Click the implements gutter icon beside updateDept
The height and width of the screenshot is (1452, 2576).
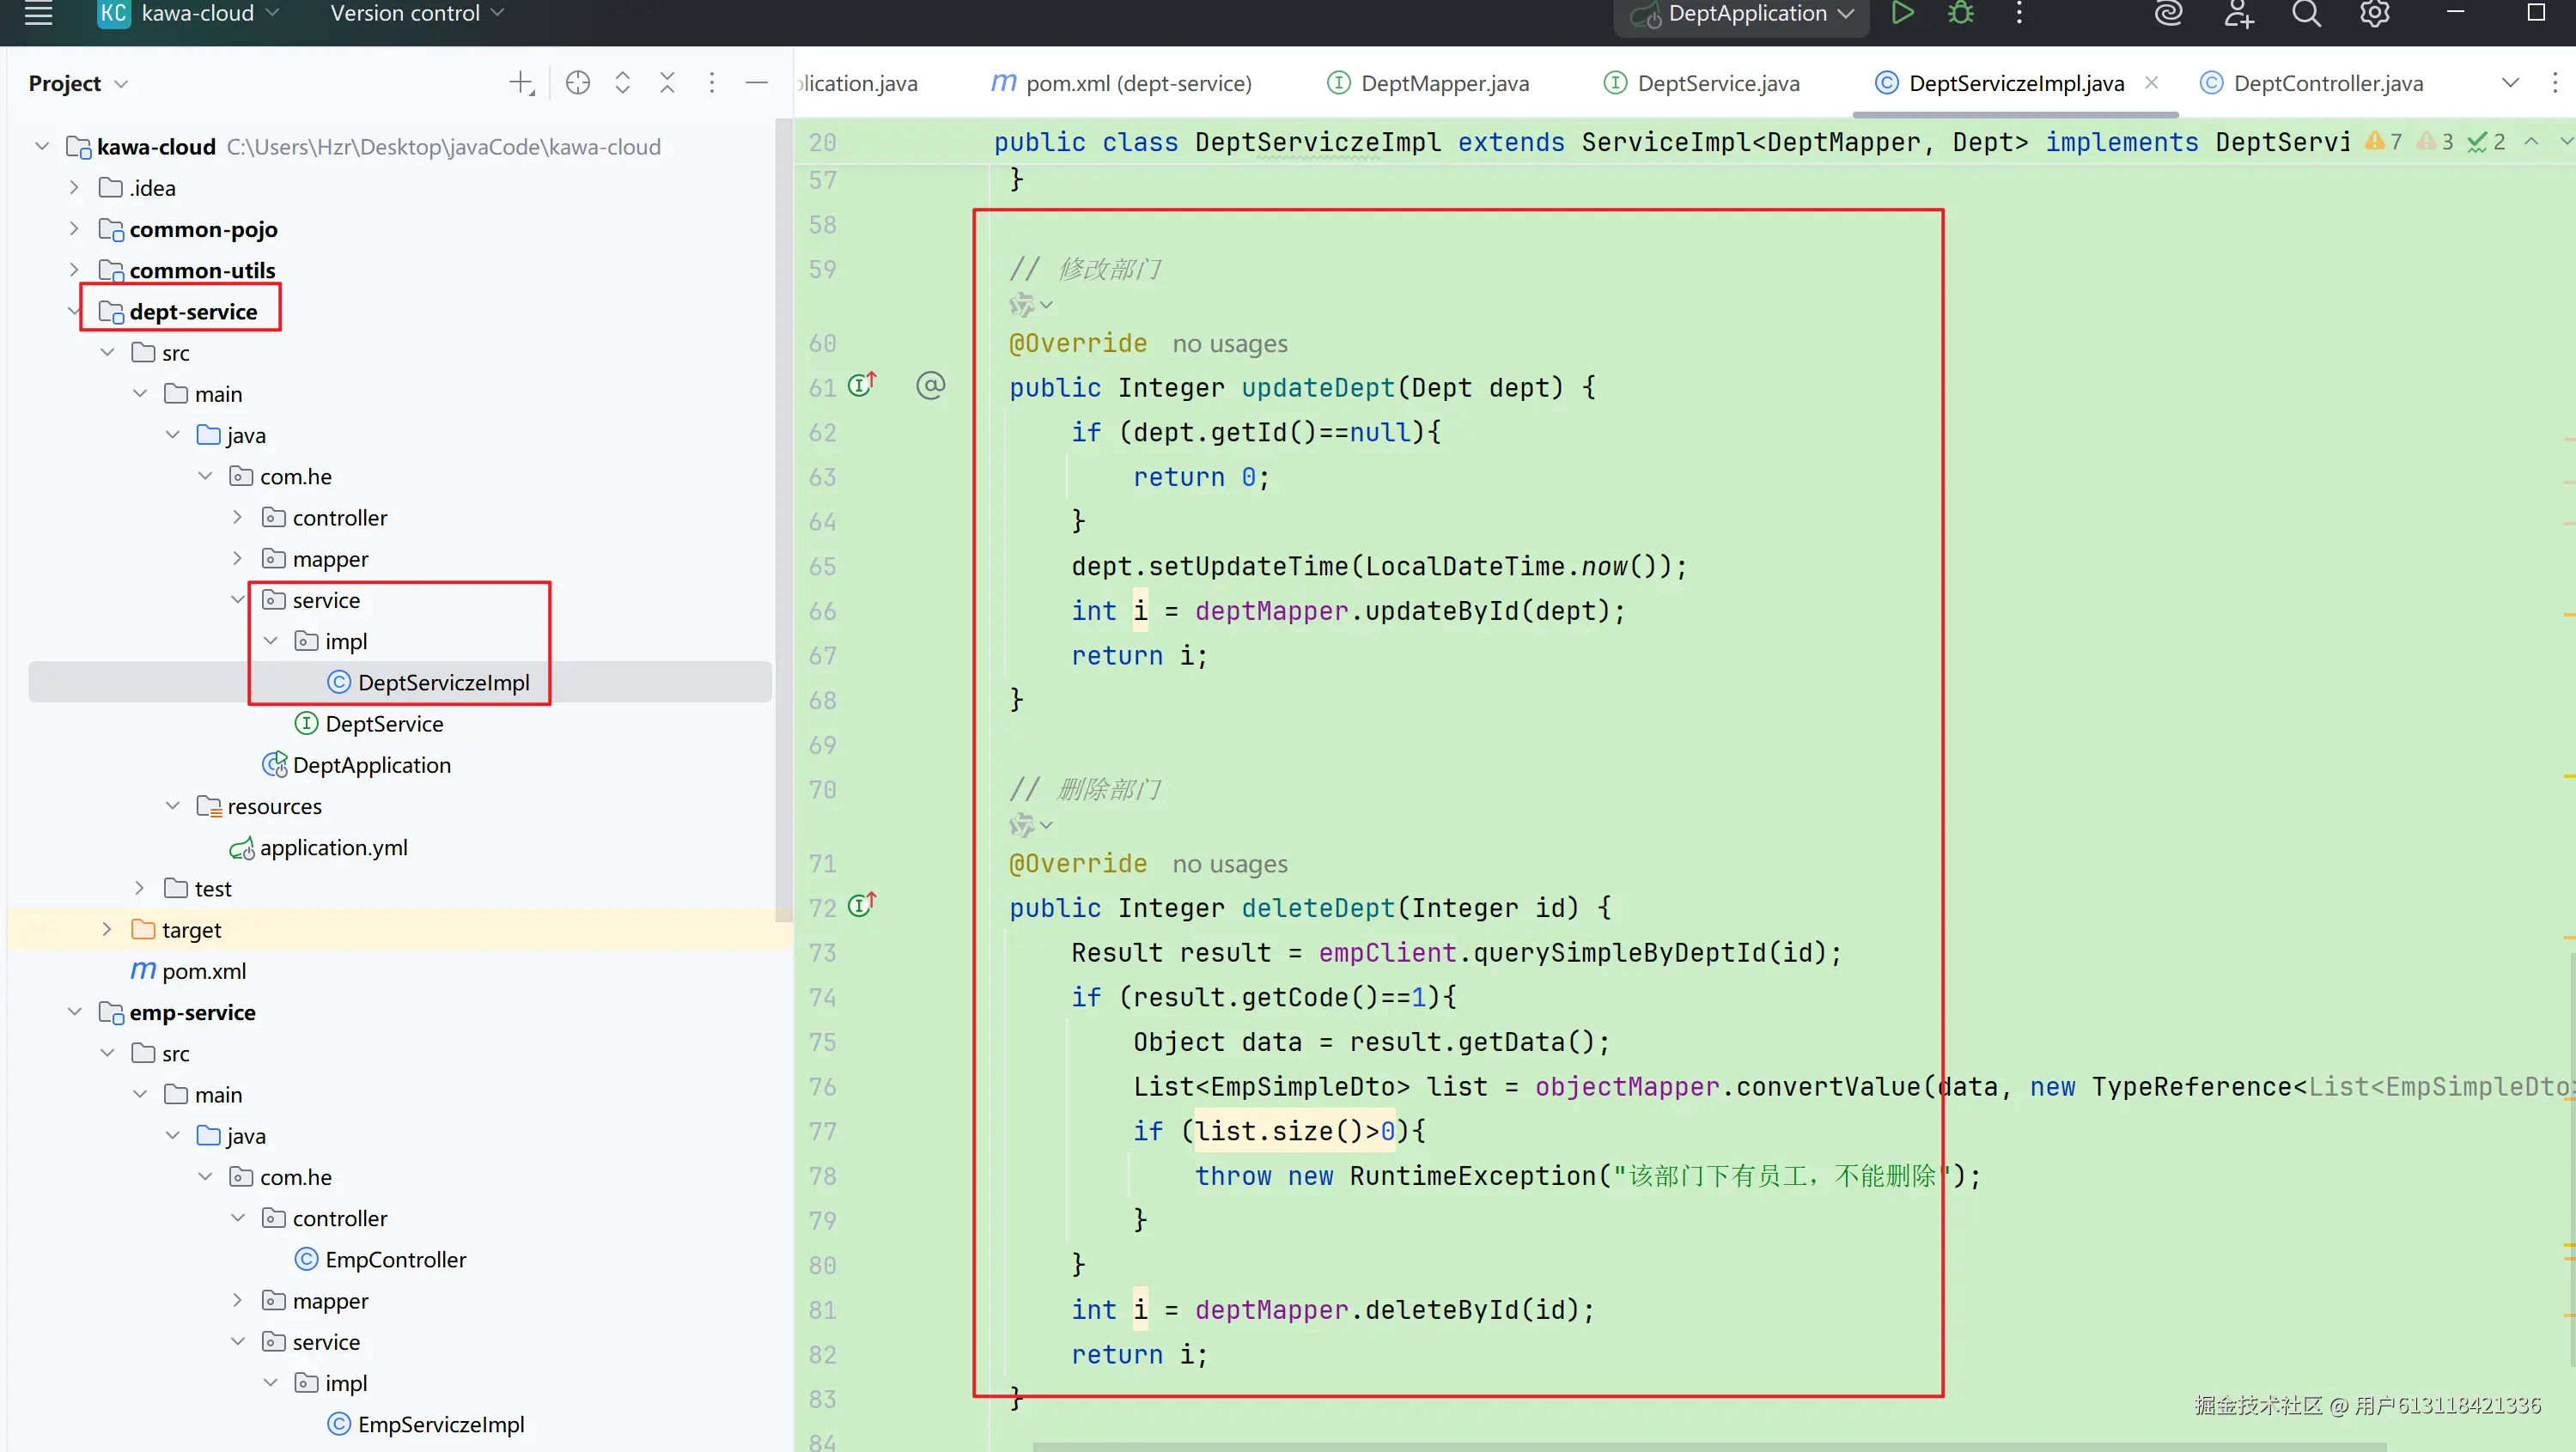(x=861, y=384)
